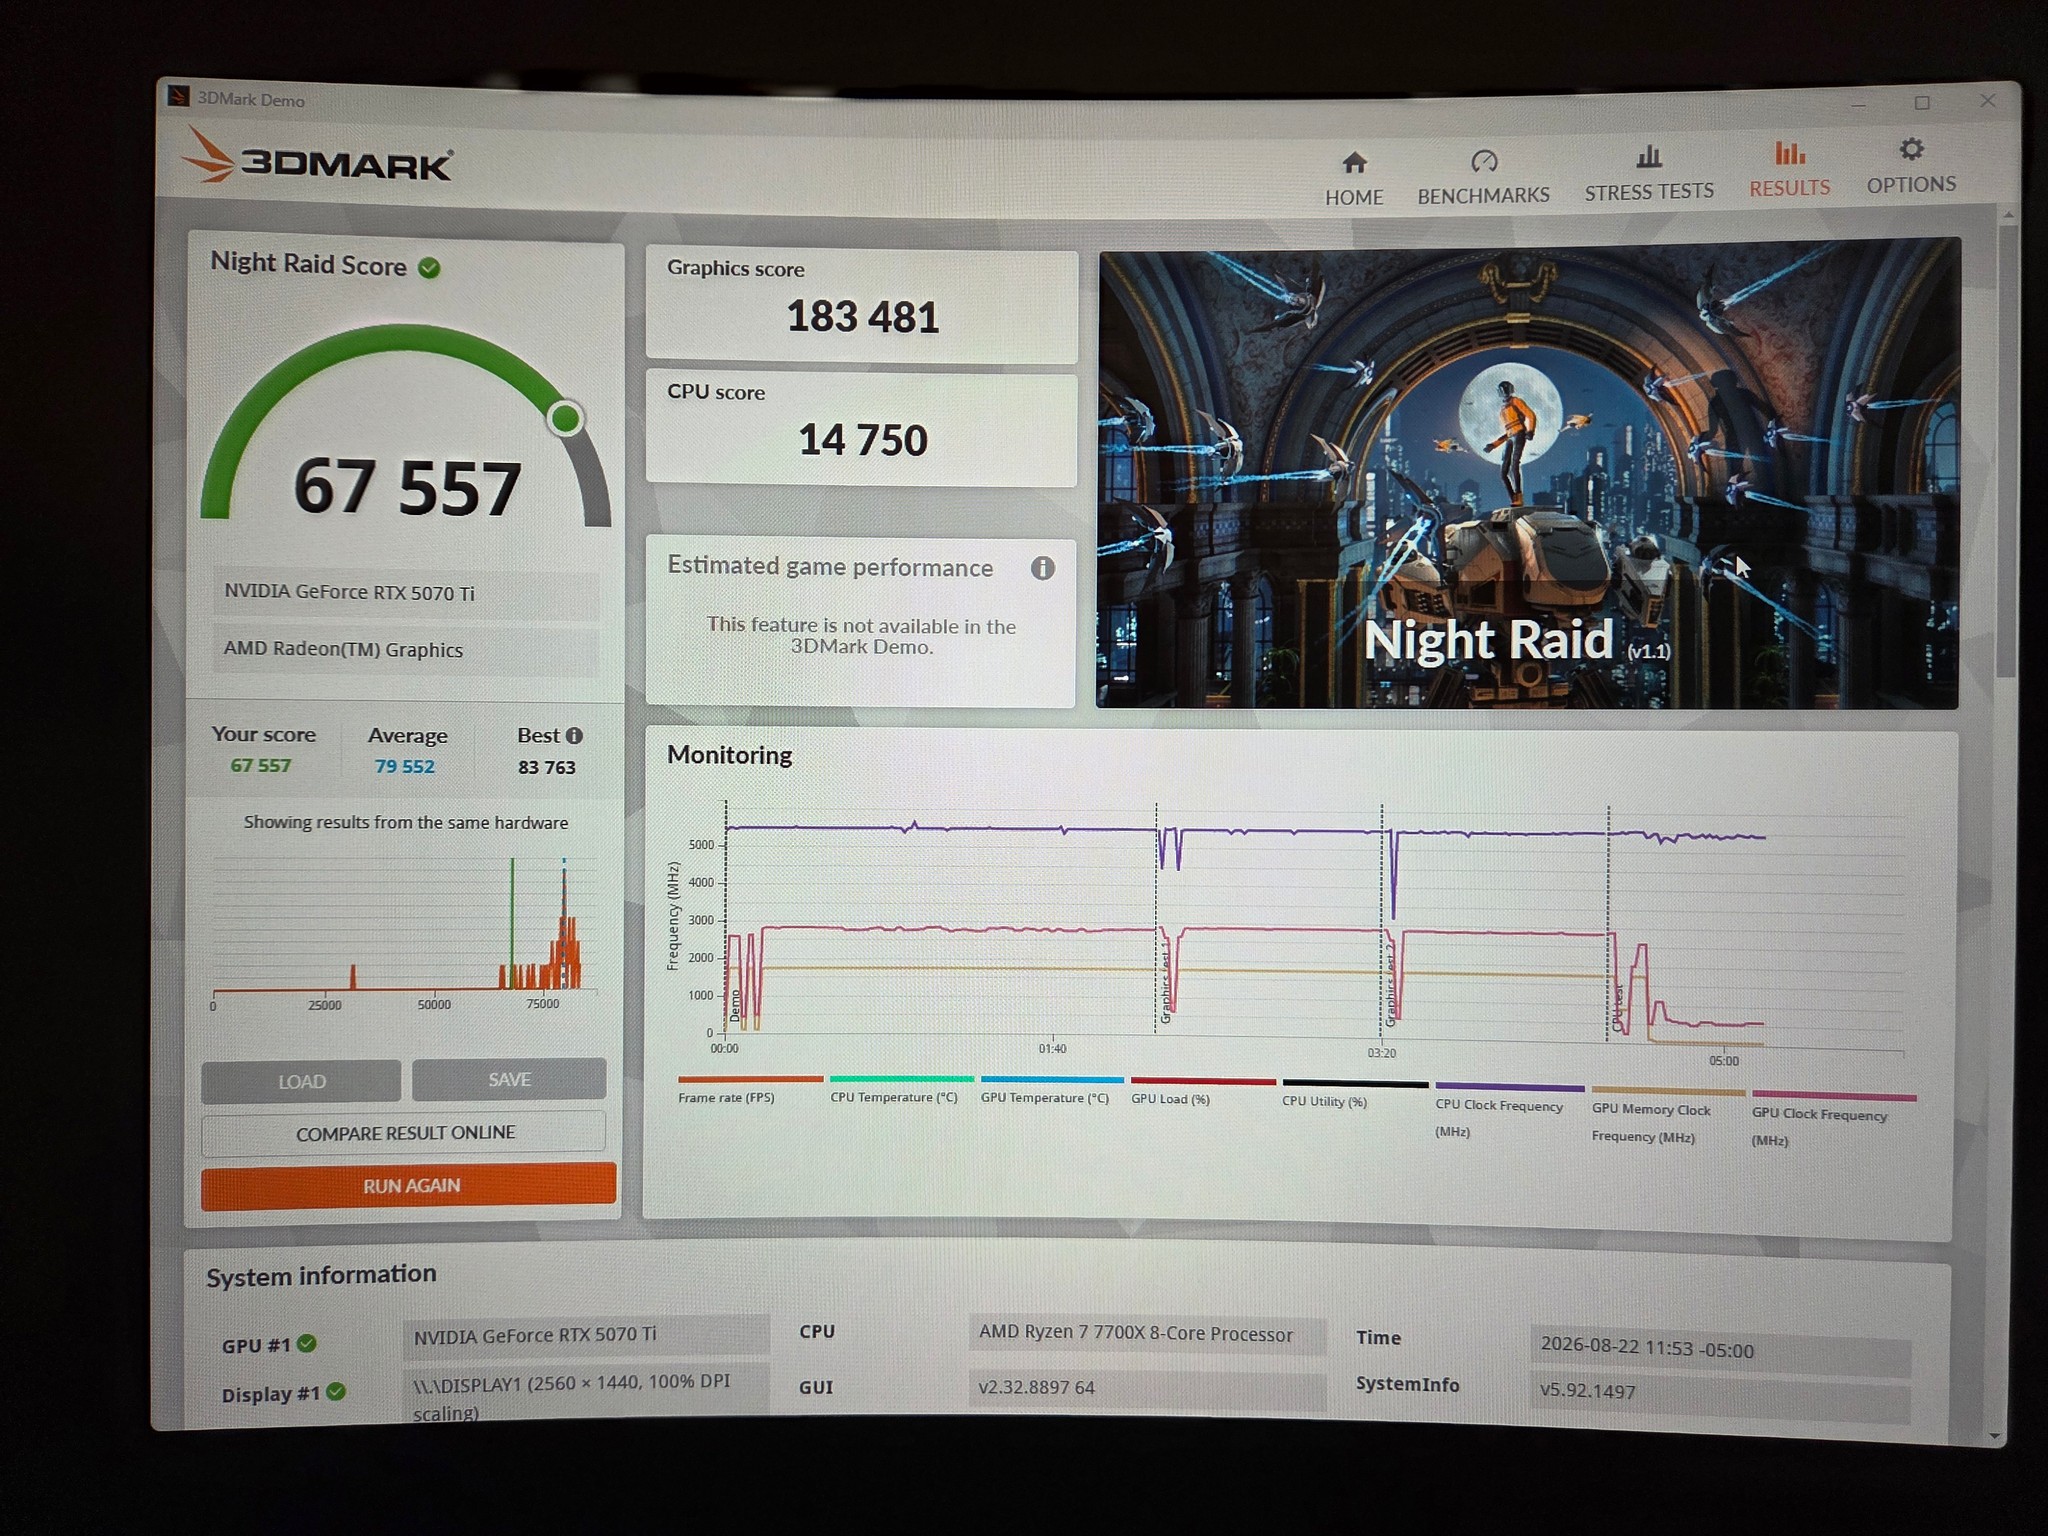
Task: Open the OPTIONS tab
Action: 1911,166
